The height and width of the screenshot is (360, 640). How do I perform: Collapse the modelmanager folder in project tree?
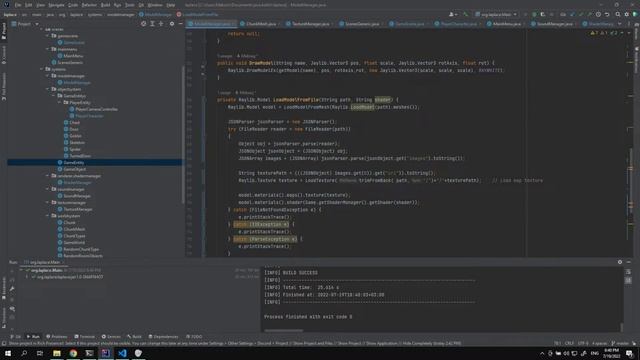coord(48,76)
